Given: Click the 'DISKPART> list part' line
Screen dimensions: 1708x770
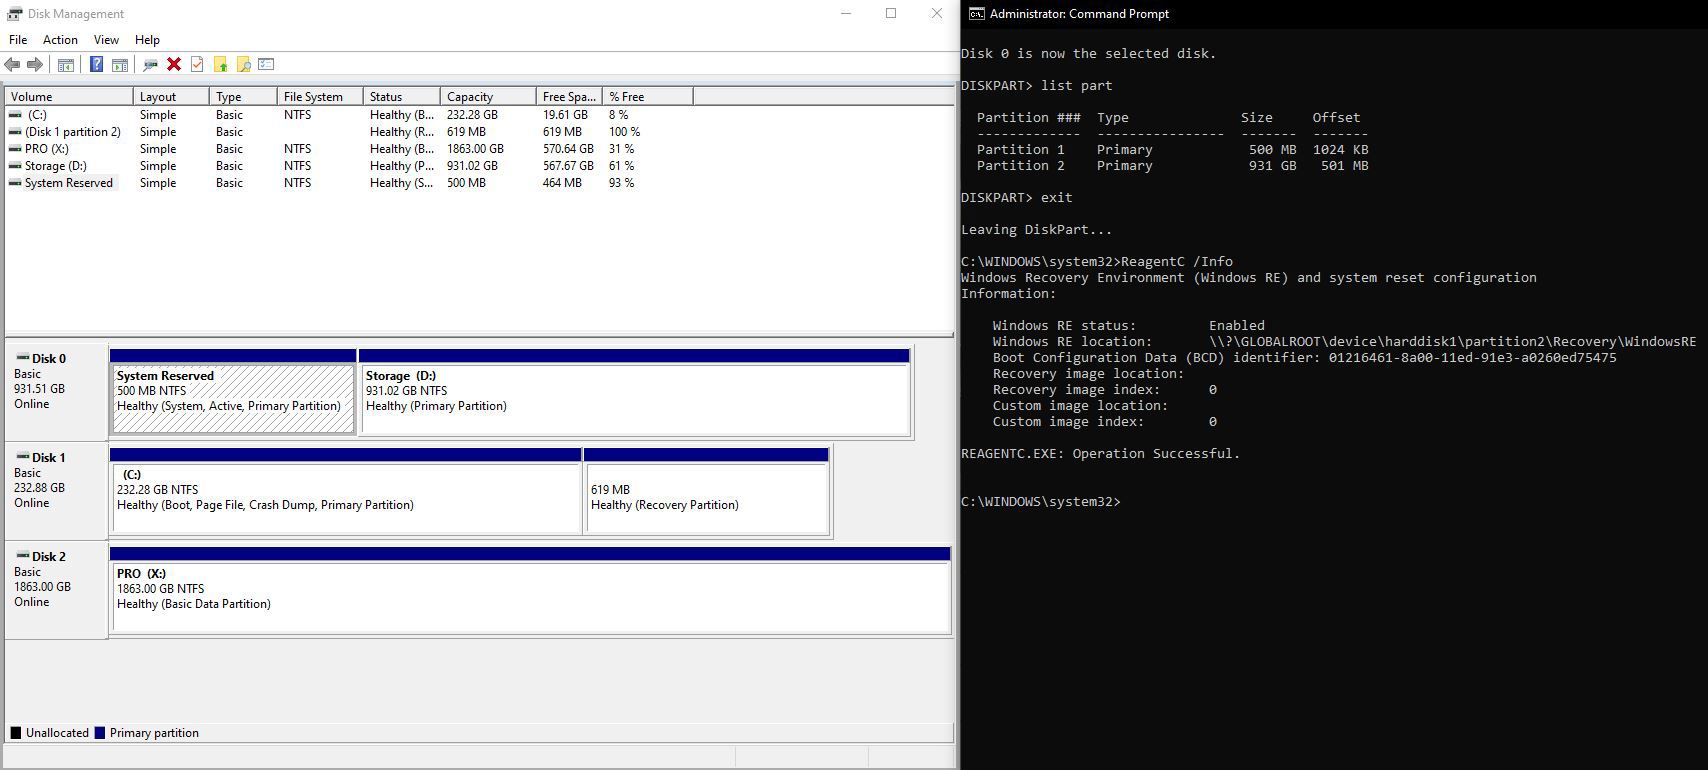Looking at the screenshot, I should (x=1036, y=86).
